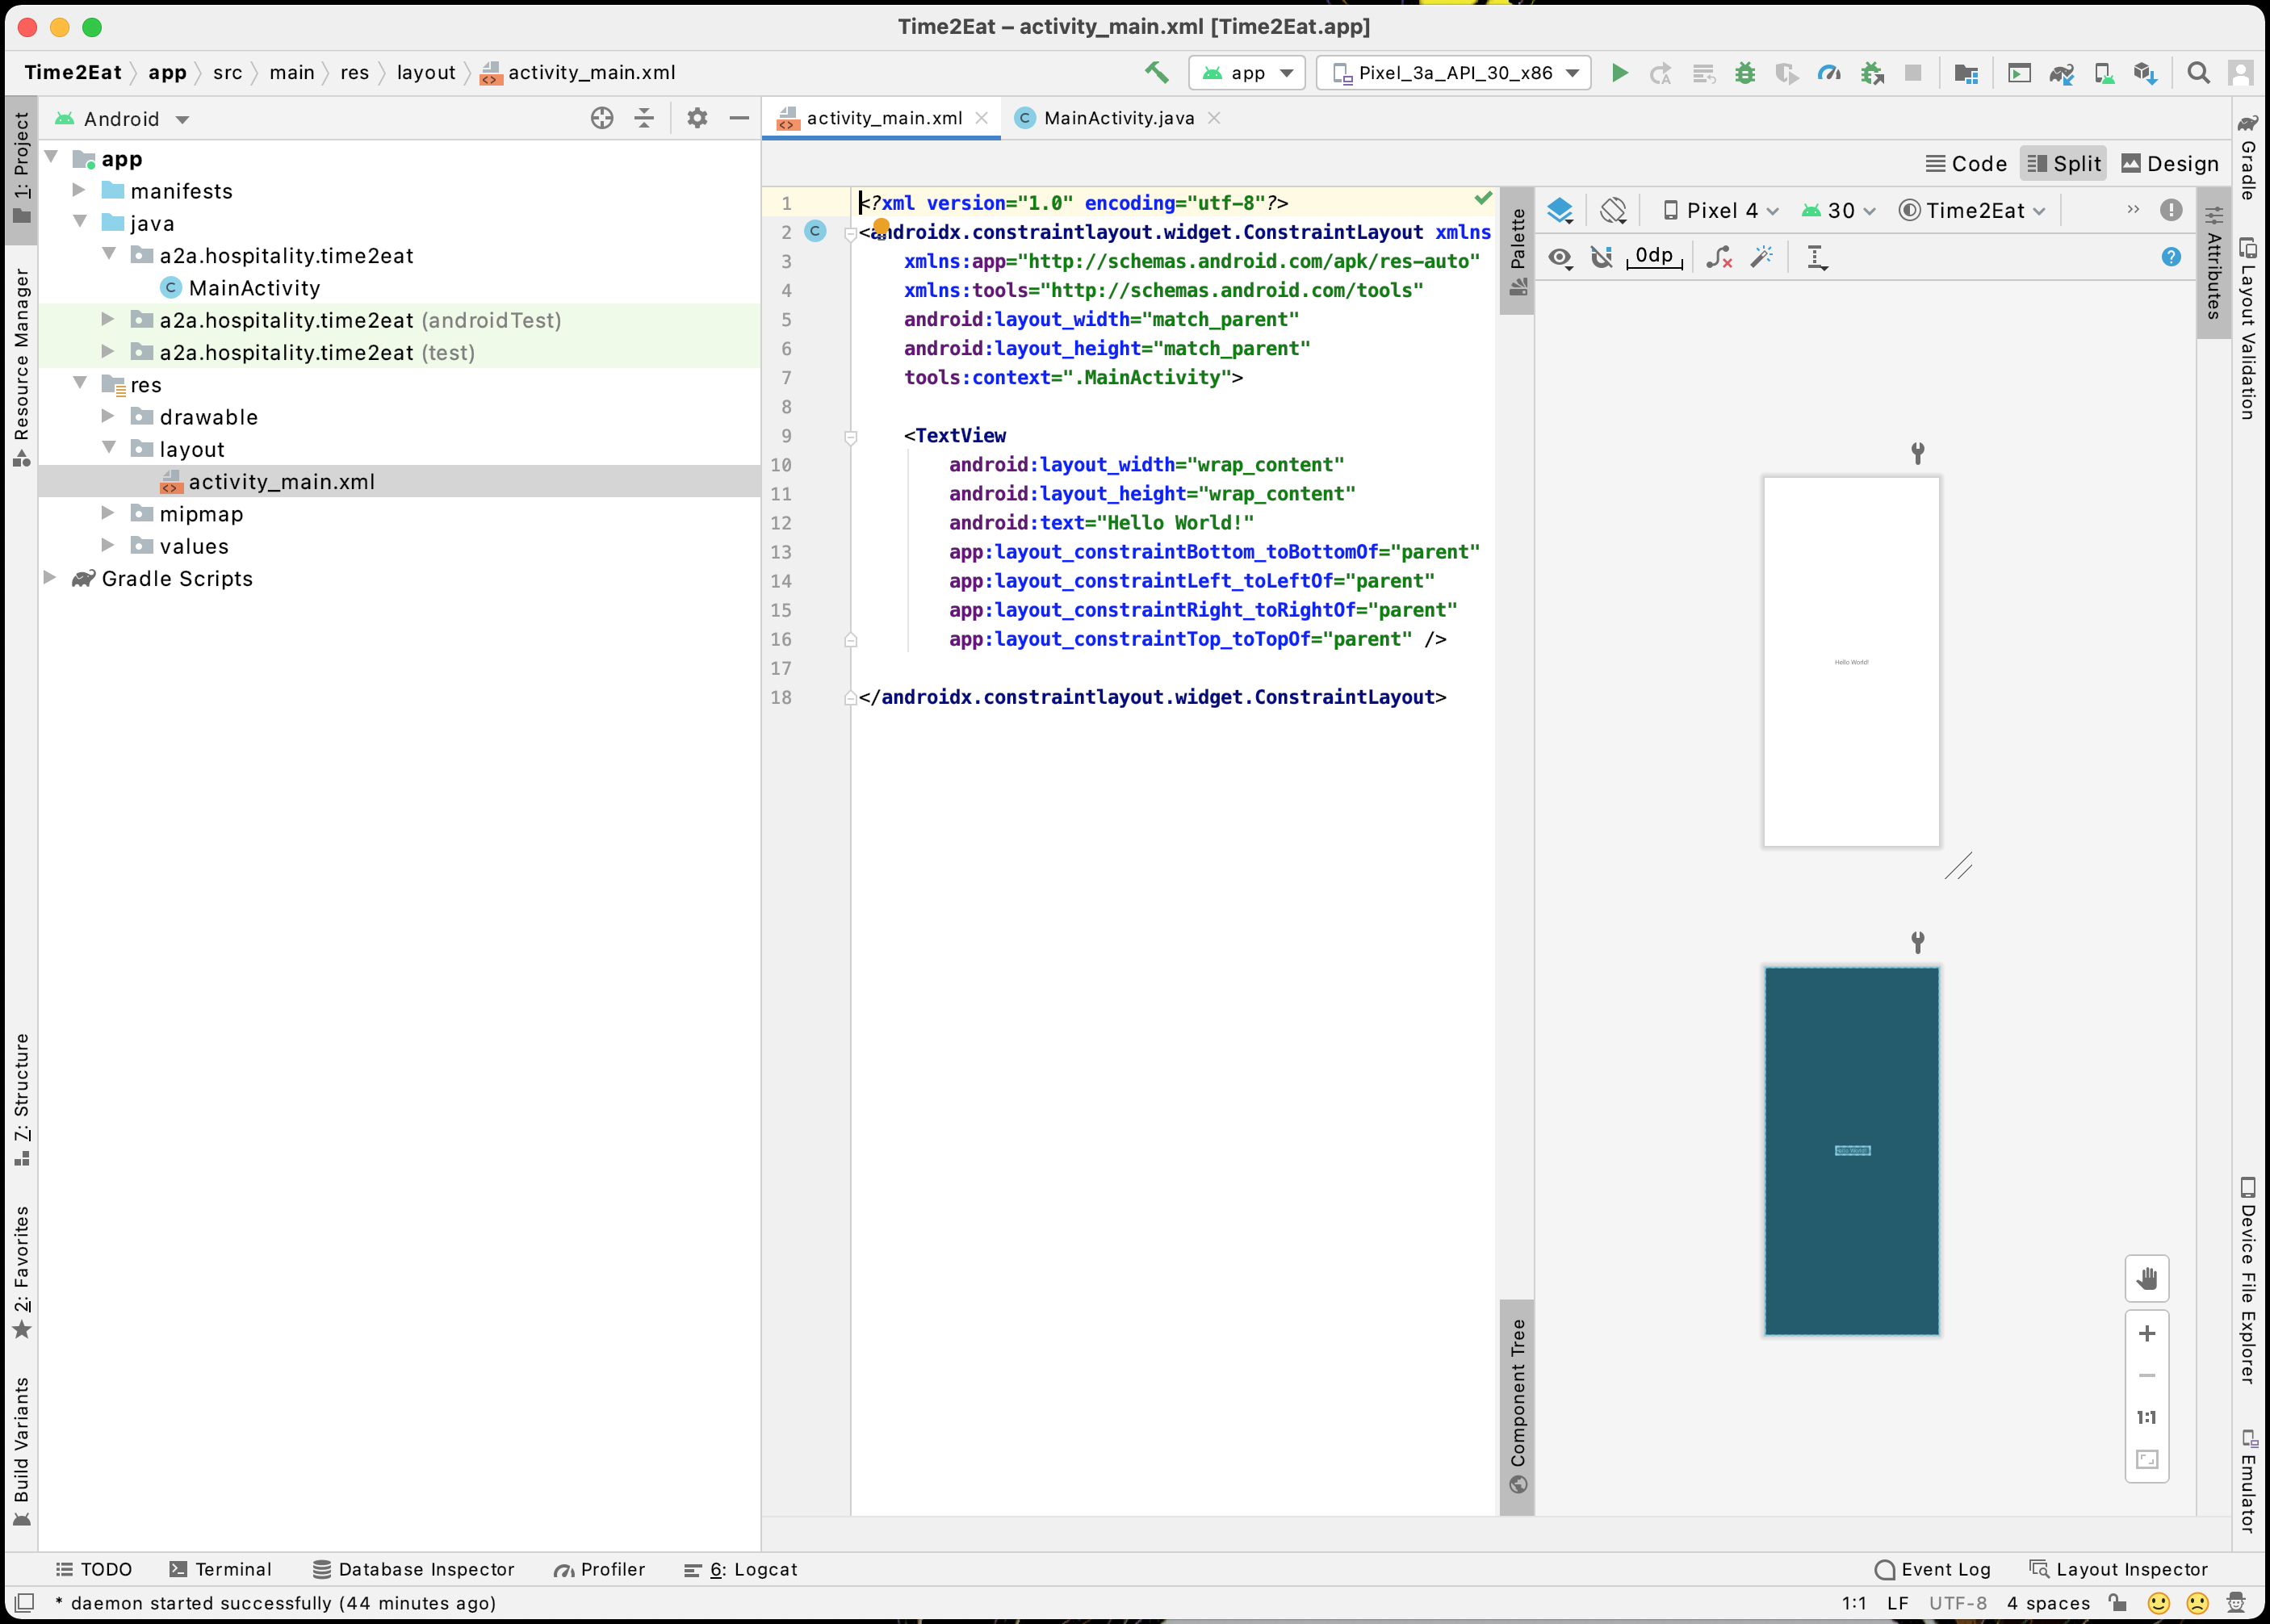Expand the Gradle Scripts tree node
This screenshot has height=1624, width=2270.
[50, 578]
